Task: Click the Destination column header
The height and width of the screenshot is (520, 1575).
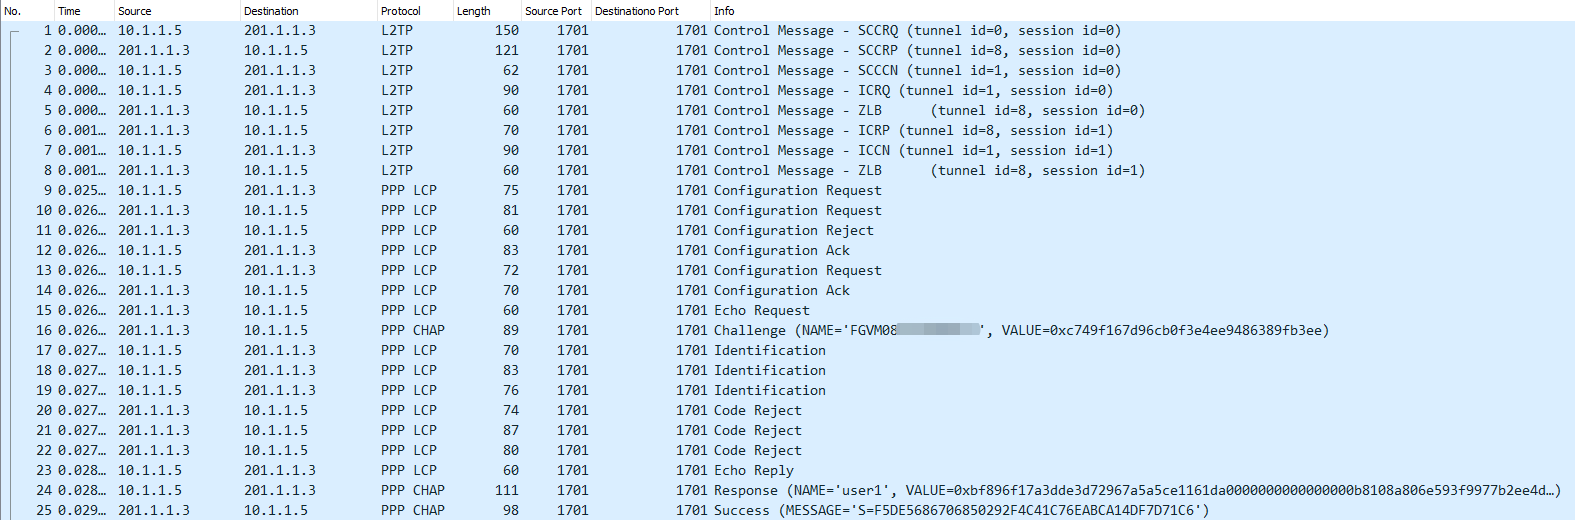Action: tap(271, 11)
